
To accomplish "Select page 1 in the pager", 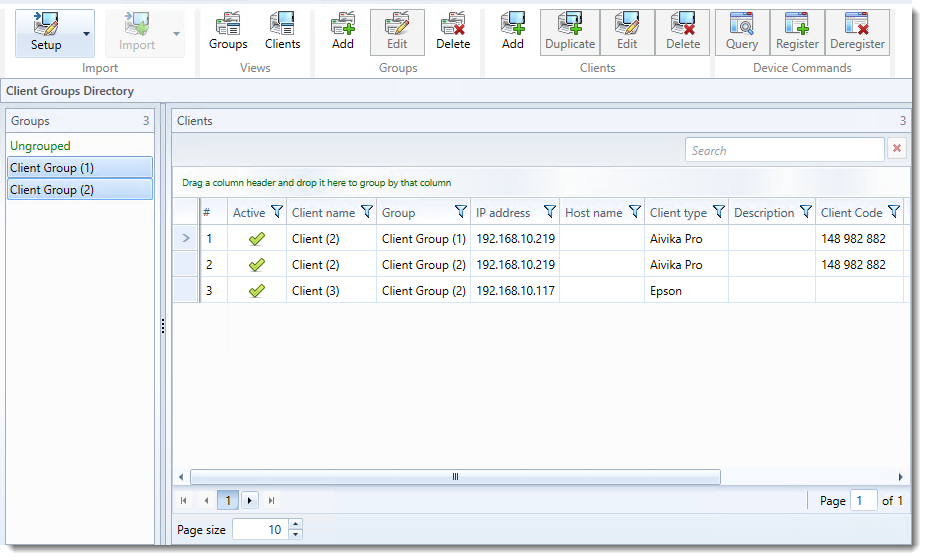I will point(228,500).
